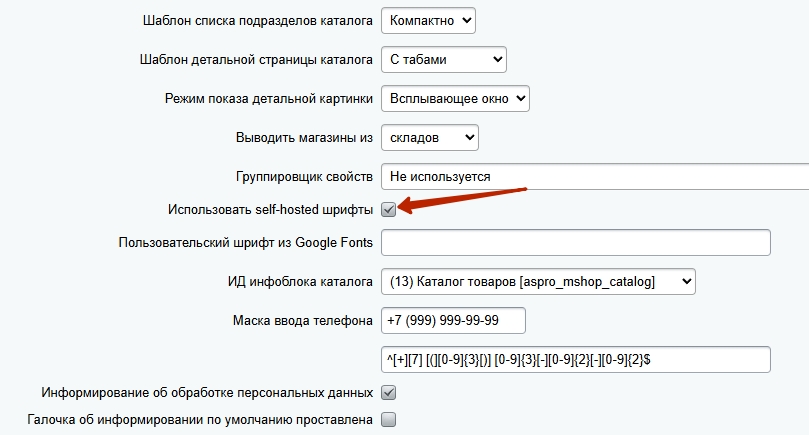Toggle the personal data processing notice checkbox

tap(389, 393)
